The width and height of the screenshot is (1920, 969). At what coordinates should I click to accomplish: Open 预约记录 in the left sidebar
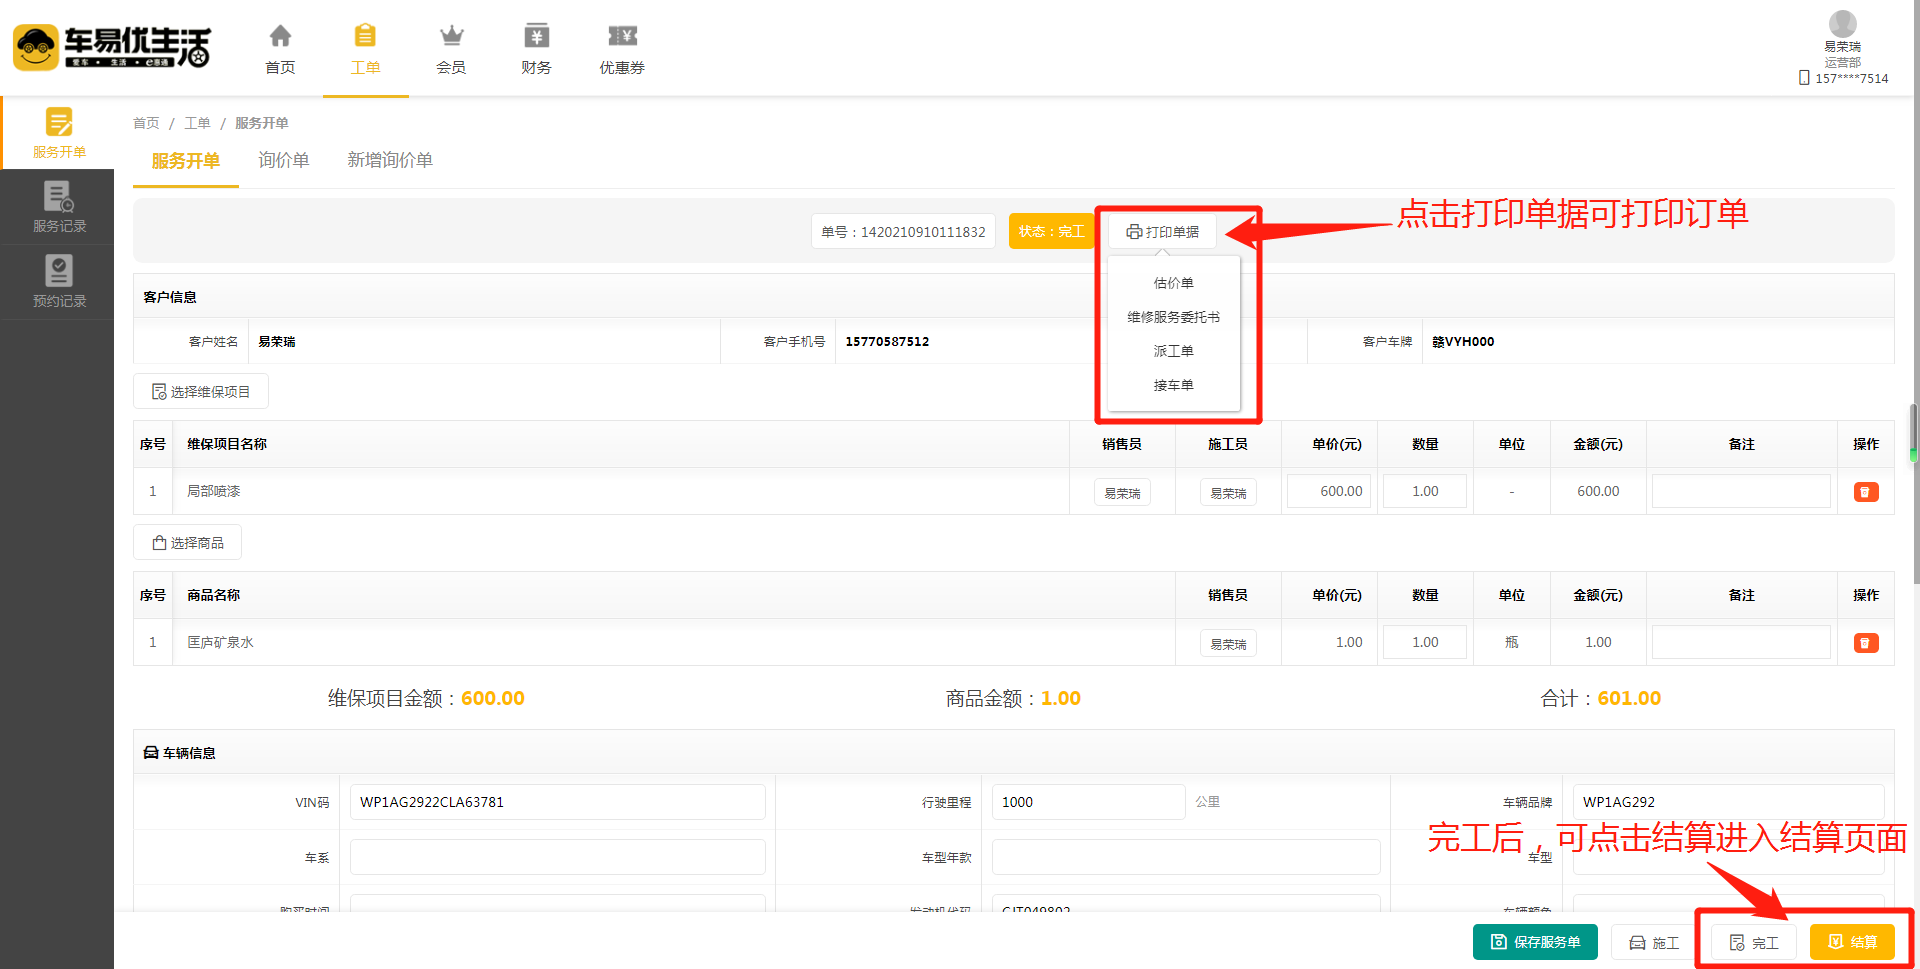(x=58, y=282)
